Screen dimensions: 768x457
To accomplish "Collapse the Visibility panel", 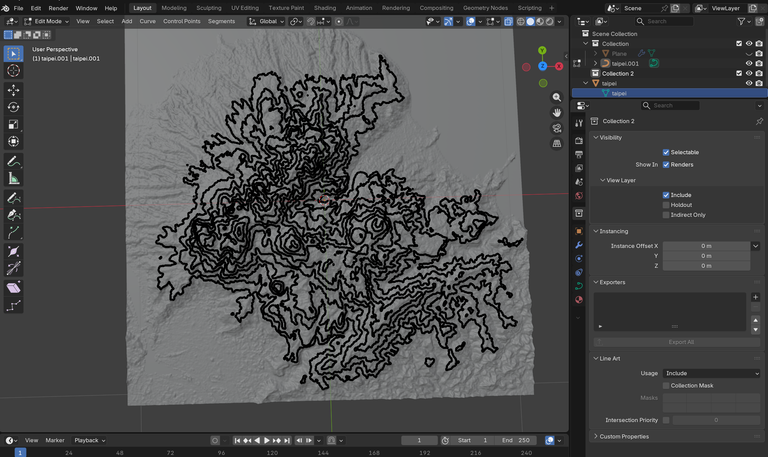I will (x=596, y=138).
